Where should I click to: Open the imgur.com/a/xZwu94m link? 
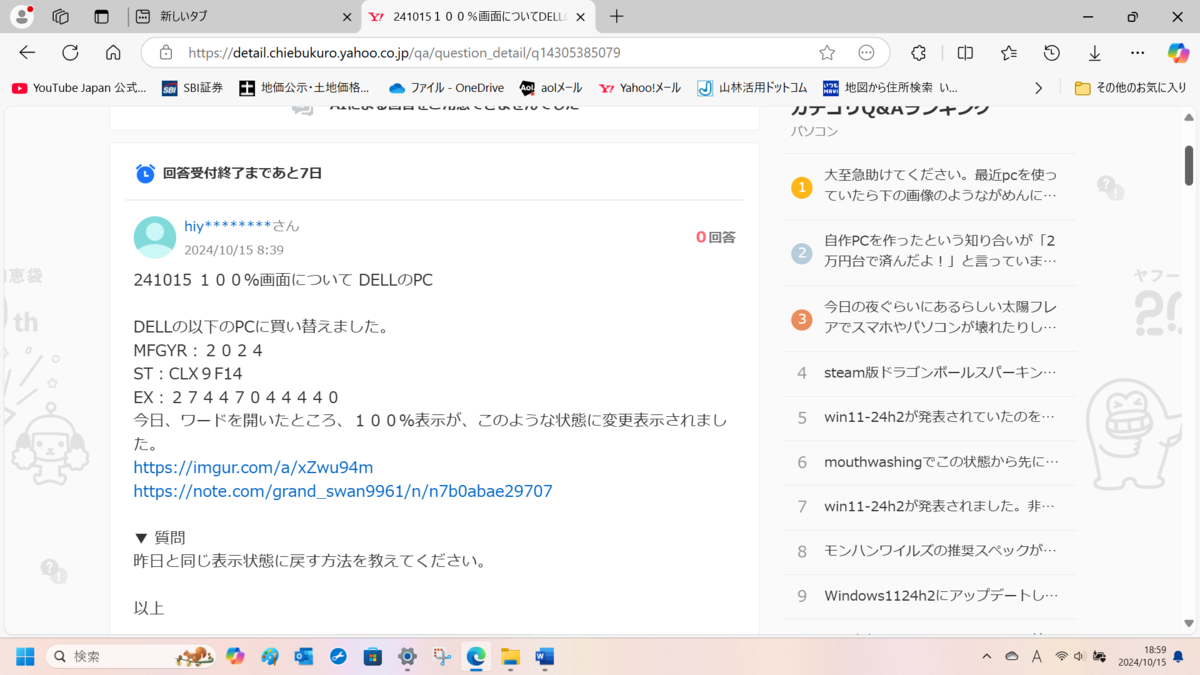click(x=253, y=467)
